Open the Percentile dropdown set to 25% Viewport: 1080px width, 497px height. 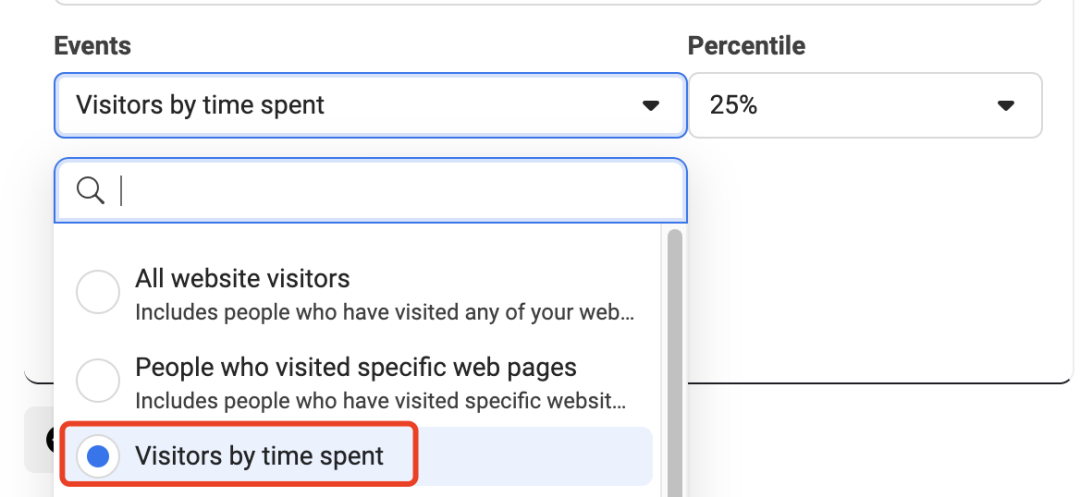coord(864,105)
